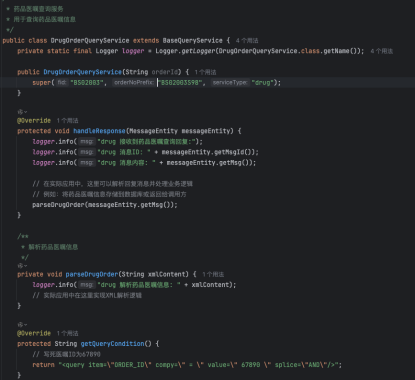This screenshot has height=380, width=415.
Task: Open the code vision icon above handleResponse's @Override
Action: [x=22, y=112]
